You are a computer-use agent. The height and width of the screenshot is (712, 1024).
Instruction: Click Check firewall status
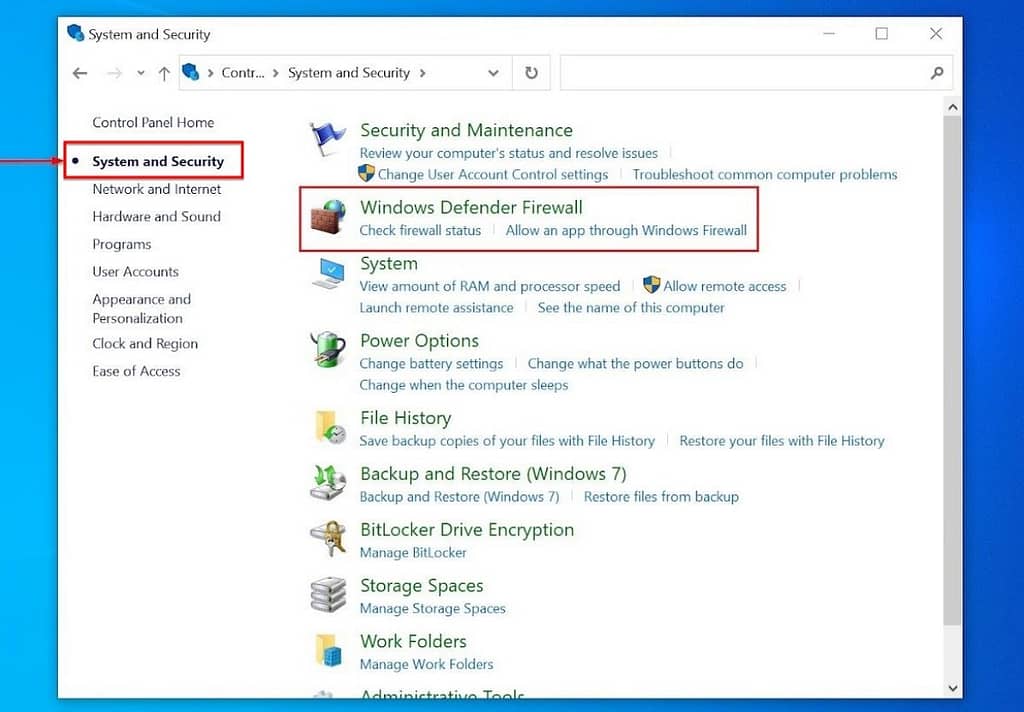[x=420, y=230]
